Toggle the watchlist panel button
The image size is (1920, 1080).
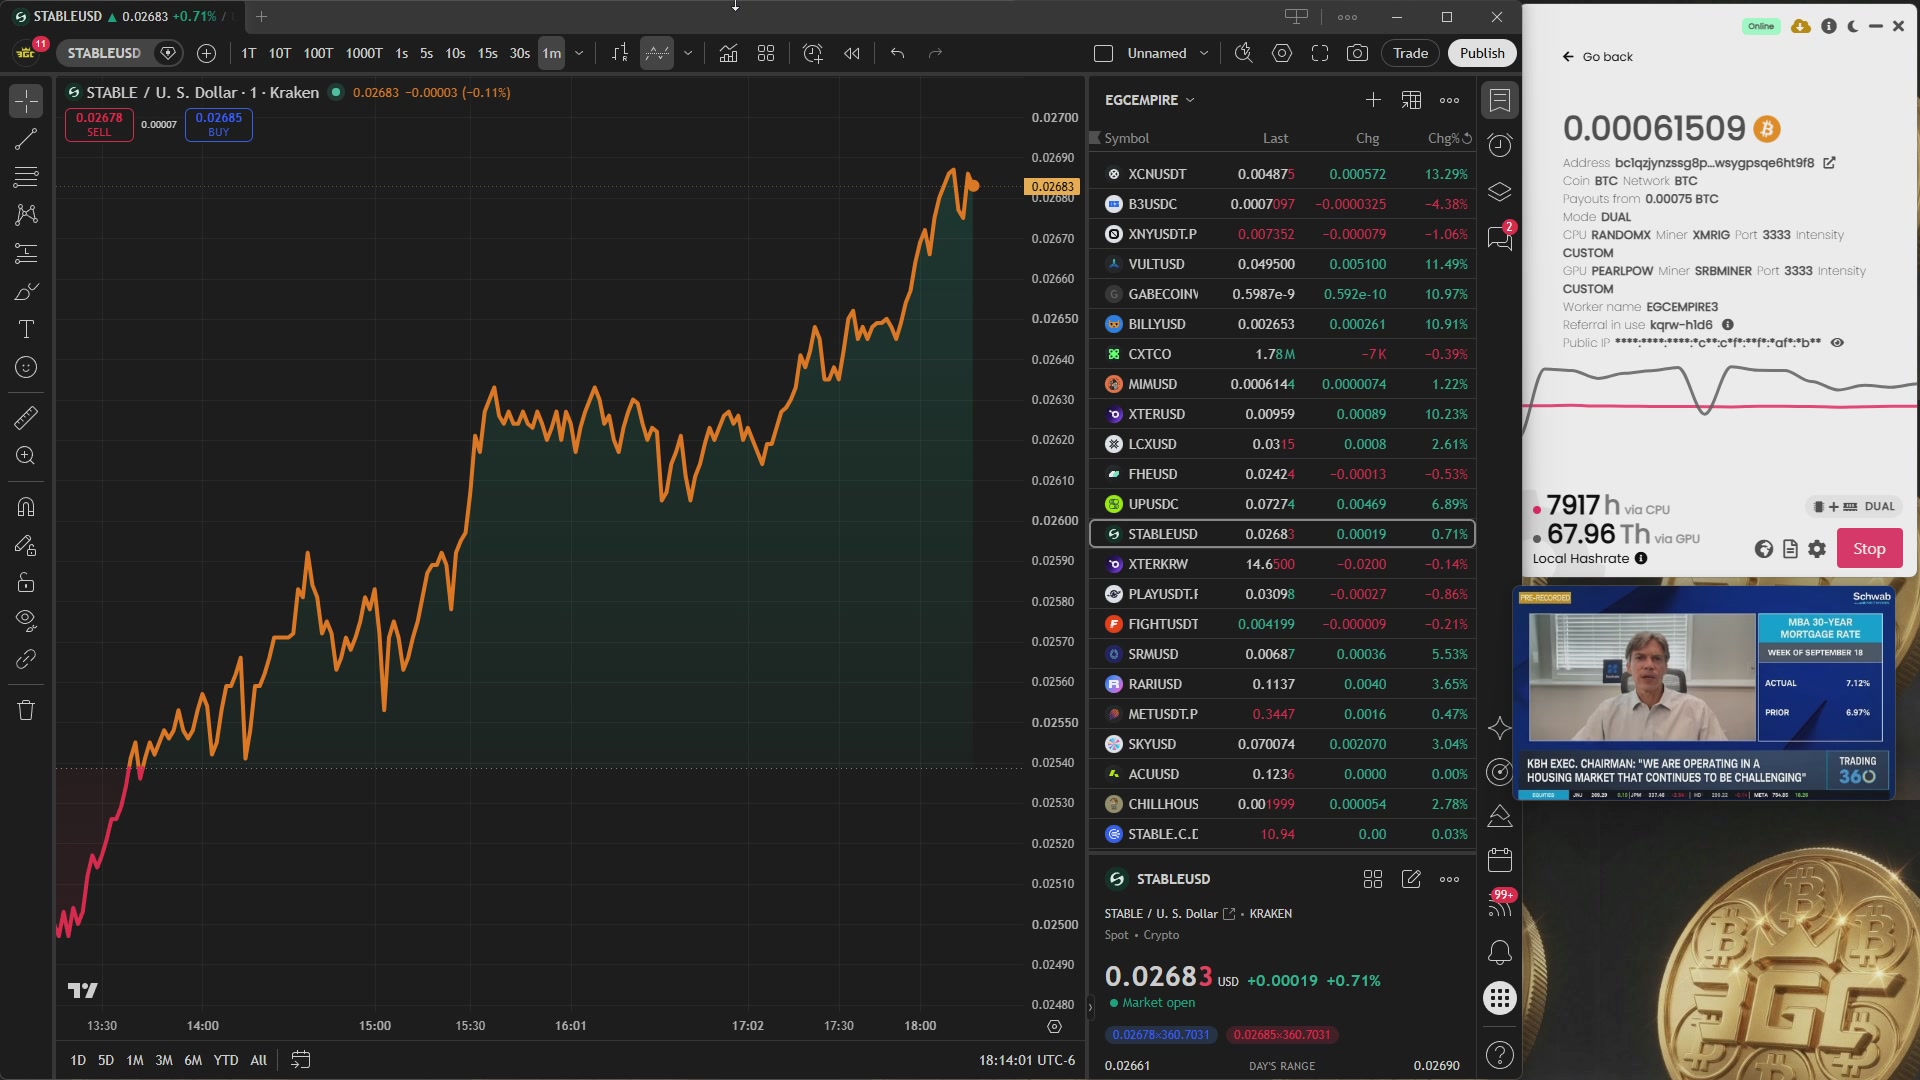tap(1500, 100)
